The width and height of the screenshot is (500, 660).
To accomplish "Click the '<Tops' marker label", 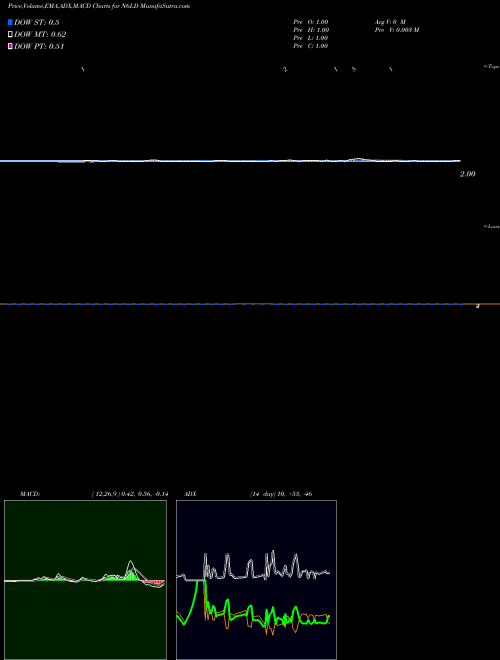I will [492, 67].
